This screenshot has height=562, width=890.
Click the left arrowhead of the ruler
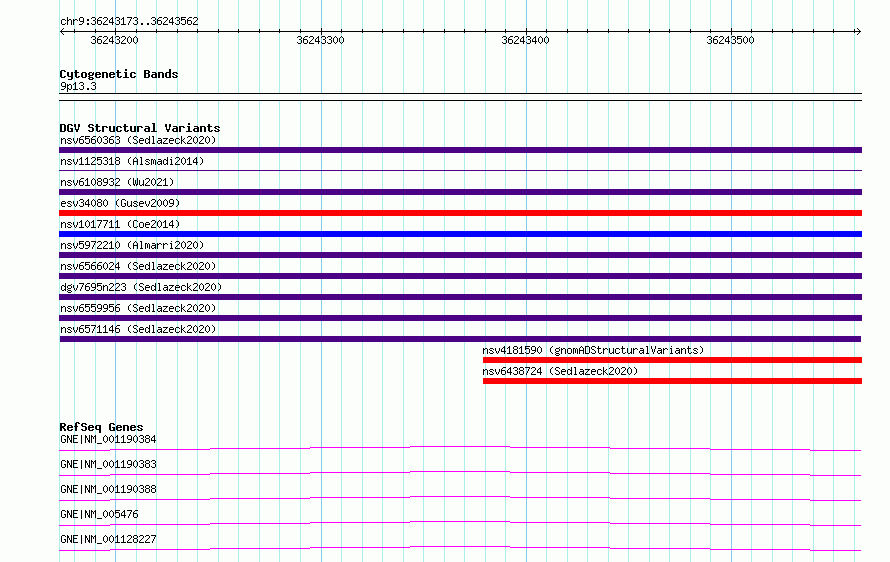tap(62, 32)
